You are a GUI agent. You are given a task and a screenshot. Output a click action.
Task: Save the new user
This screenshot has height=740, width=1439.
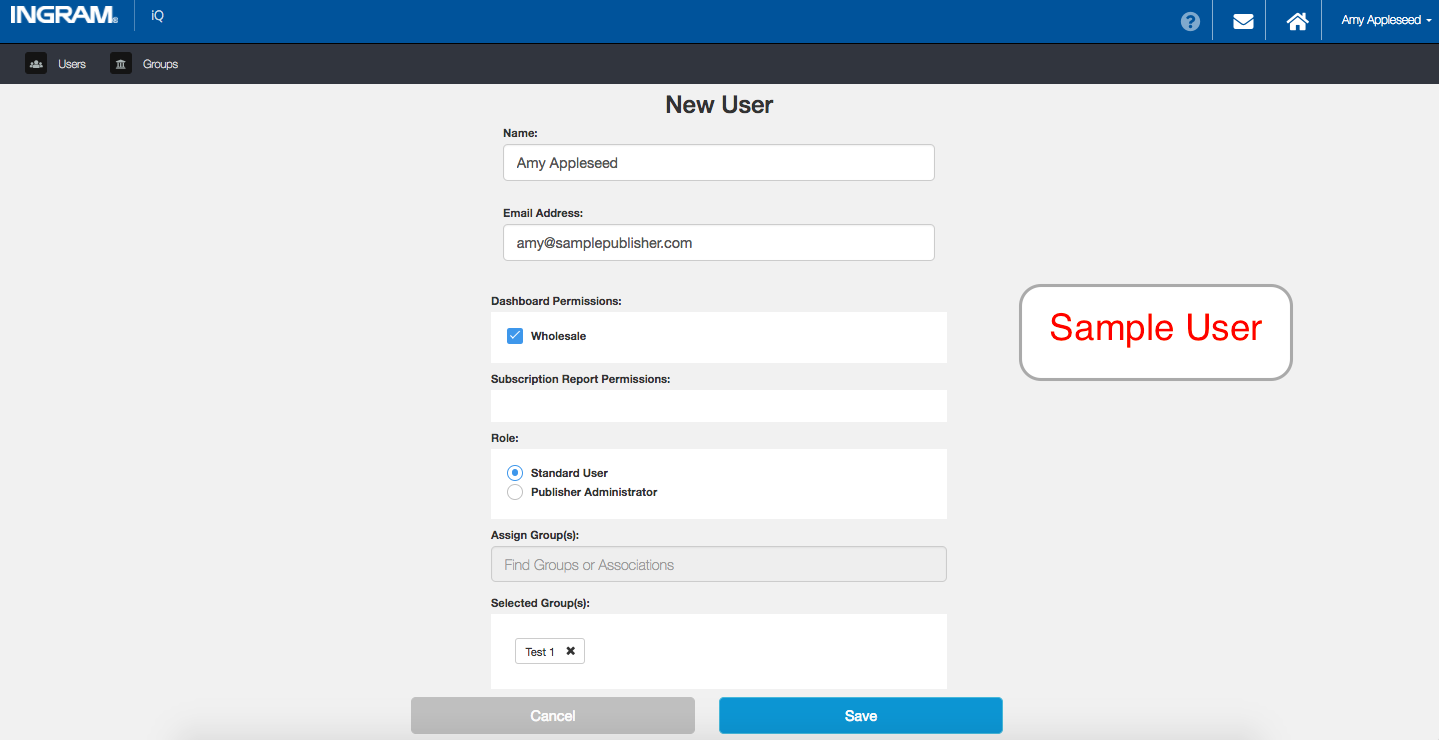(x=860, y=715)
